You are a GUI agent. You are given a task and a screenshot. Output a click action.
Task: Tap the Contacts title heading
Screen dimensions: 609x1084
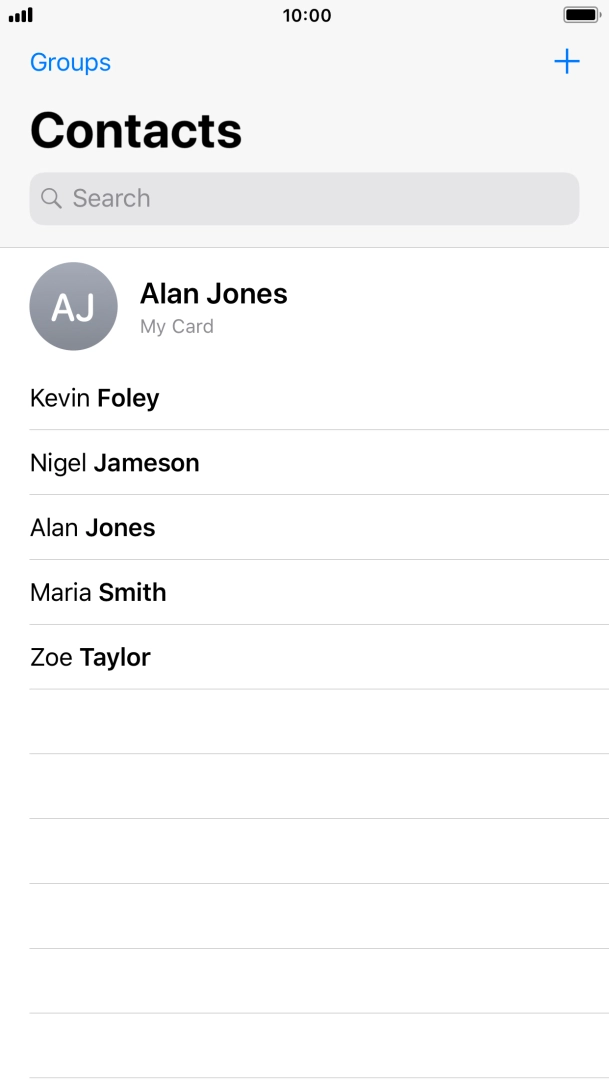coord(135,130)
